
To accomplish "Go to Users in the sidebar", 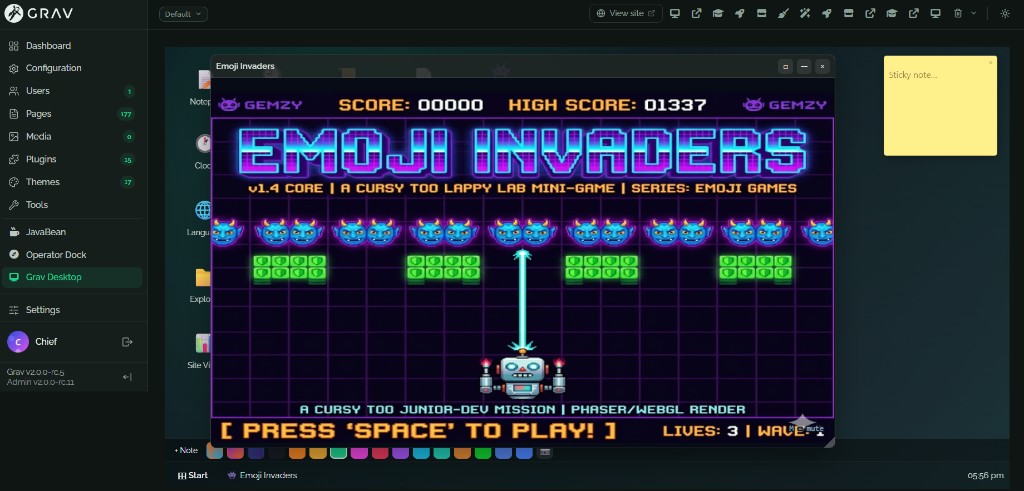I will 72,91.
